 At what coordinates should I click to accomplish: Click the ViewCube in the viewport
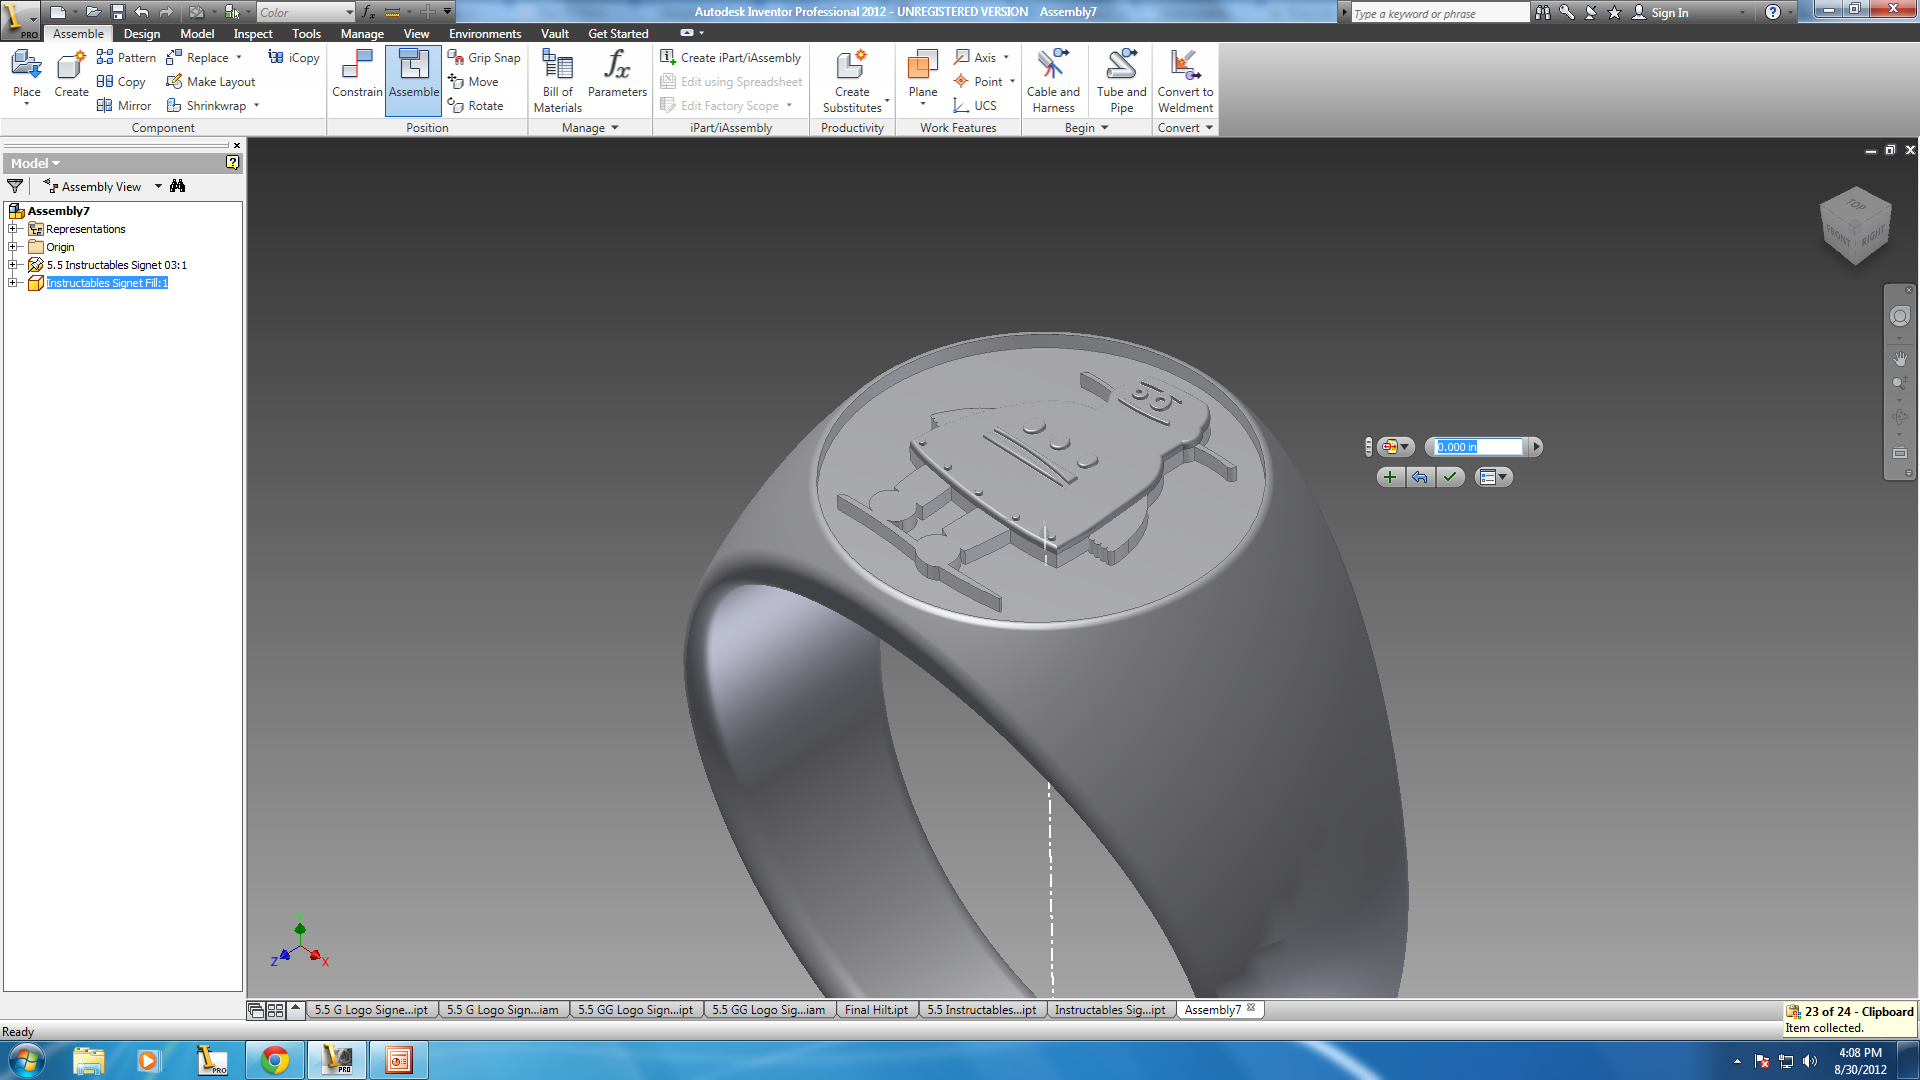pos(1856,225)
